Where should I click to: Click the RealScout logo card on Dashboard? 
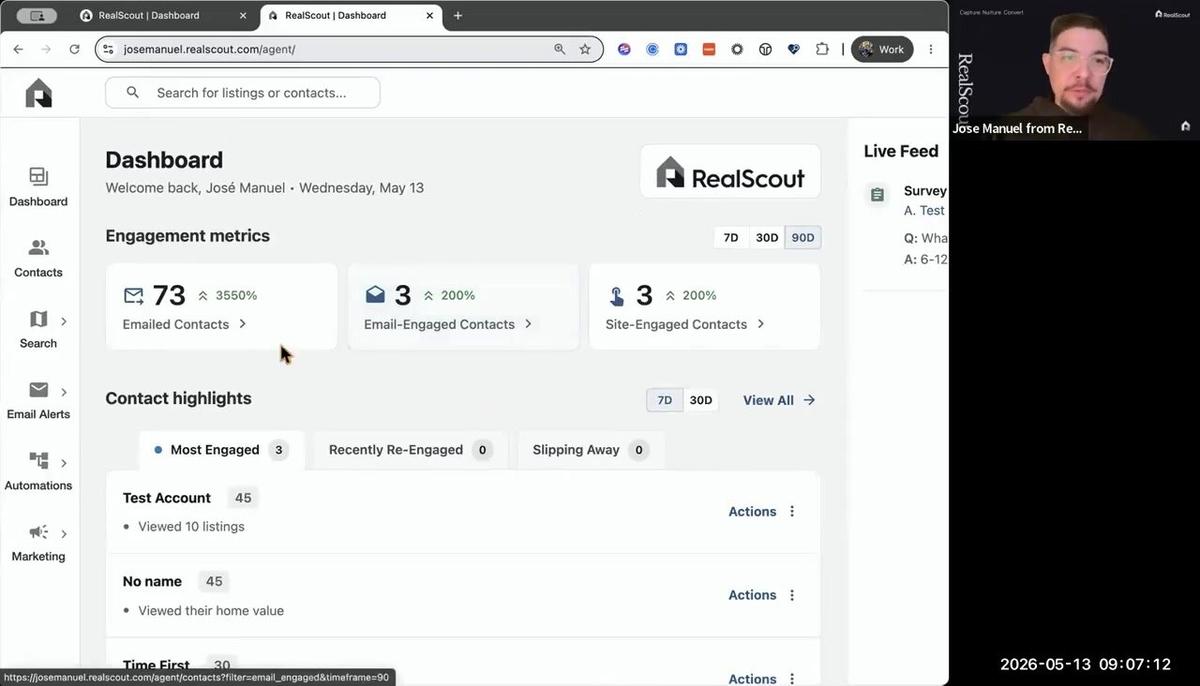tap(730, 171)
